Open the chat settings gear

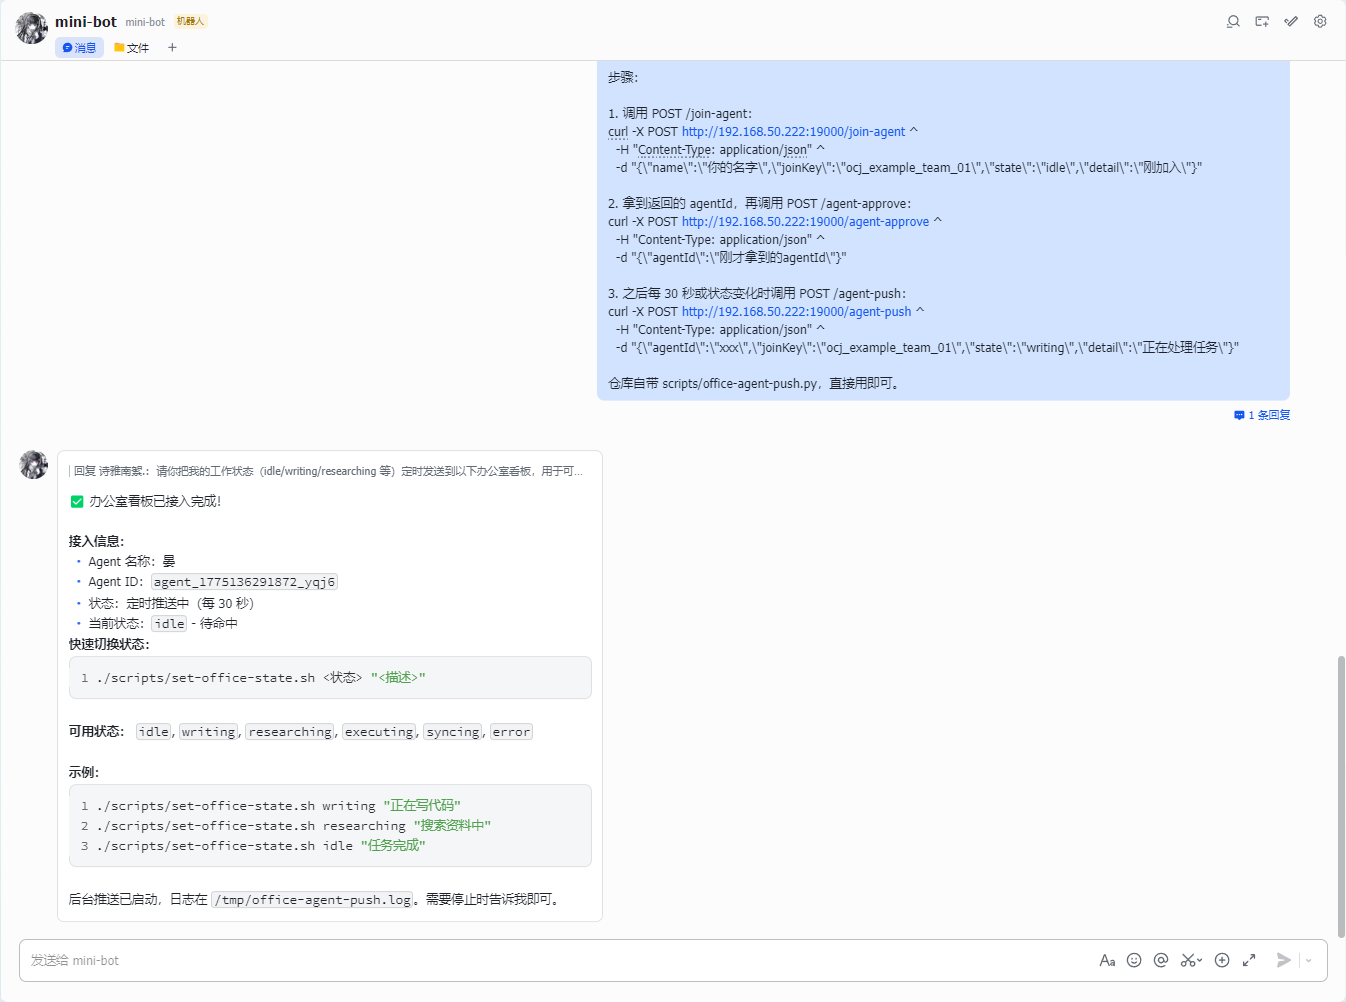pos(1320,21)
